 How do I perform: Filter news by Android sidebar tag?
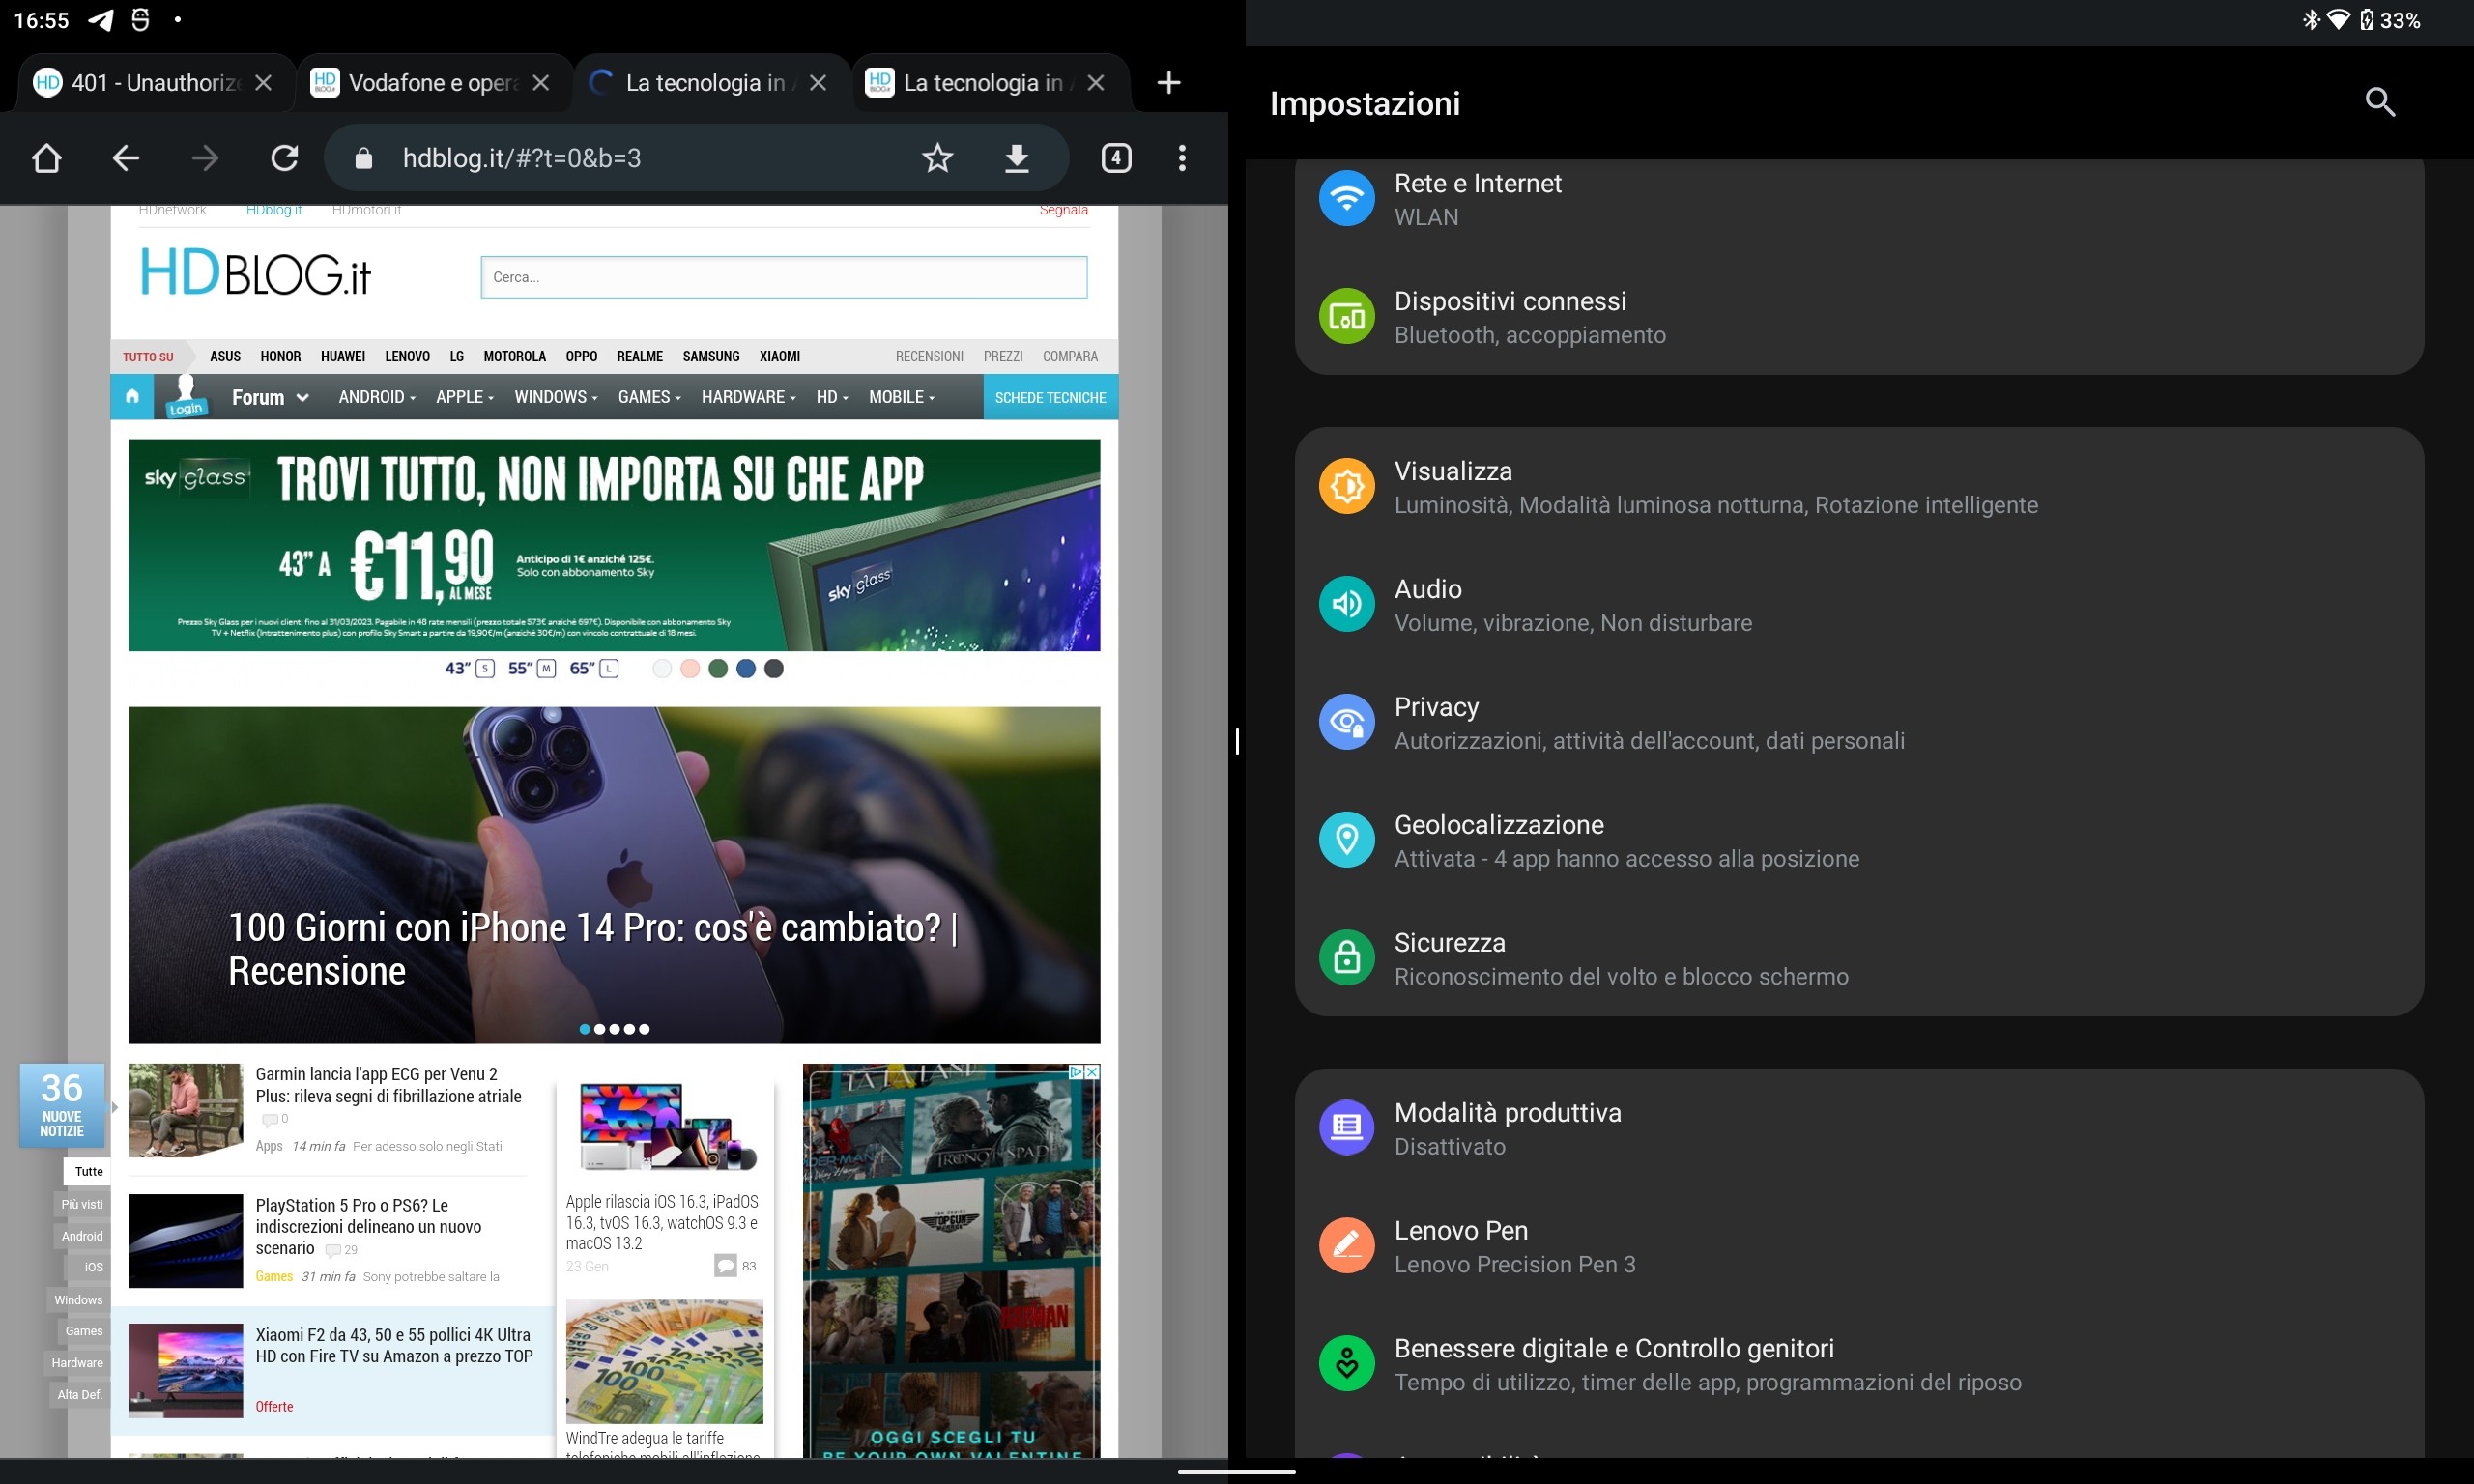(82, 1236)
